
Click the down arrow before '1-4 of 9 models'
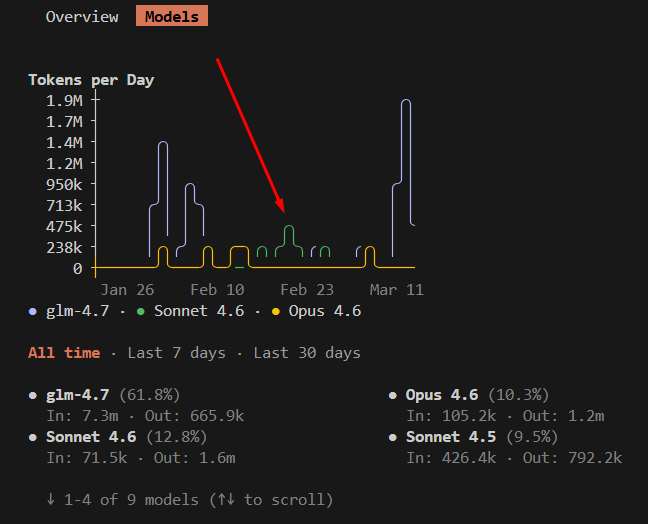pyautogui.click(x=50, y=500)
